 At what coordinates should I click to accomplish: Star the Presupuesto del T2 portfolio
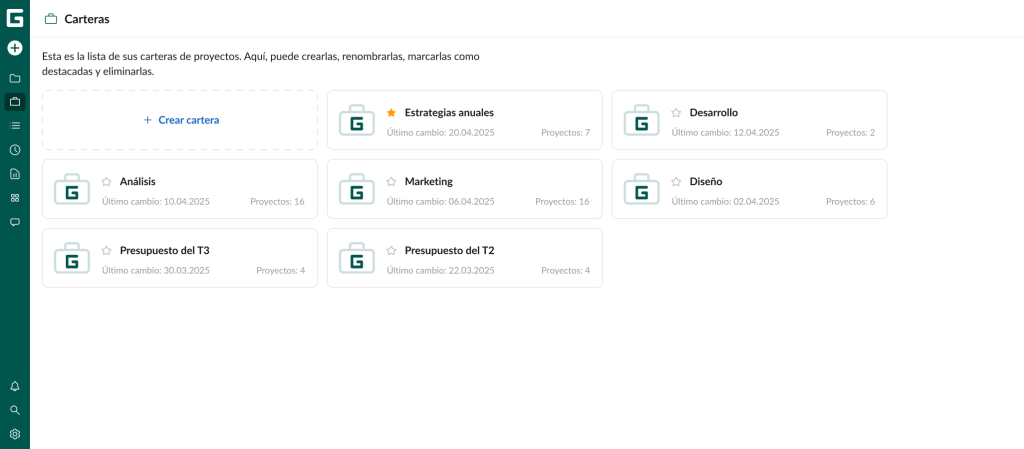point(391,250)
